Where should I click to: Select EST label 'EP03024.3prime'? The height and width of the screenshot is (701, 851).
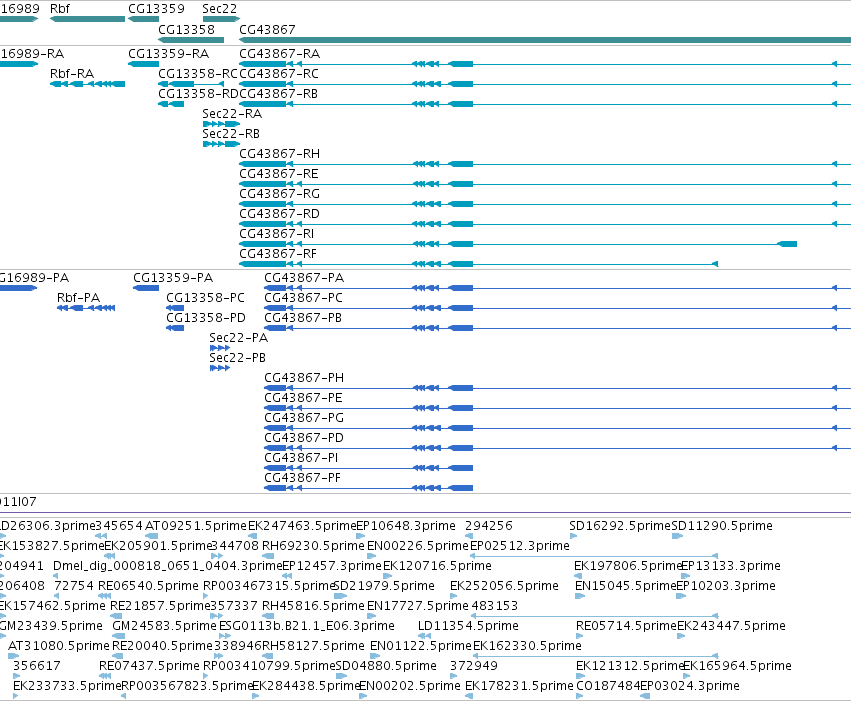click(x=690, y=686)
